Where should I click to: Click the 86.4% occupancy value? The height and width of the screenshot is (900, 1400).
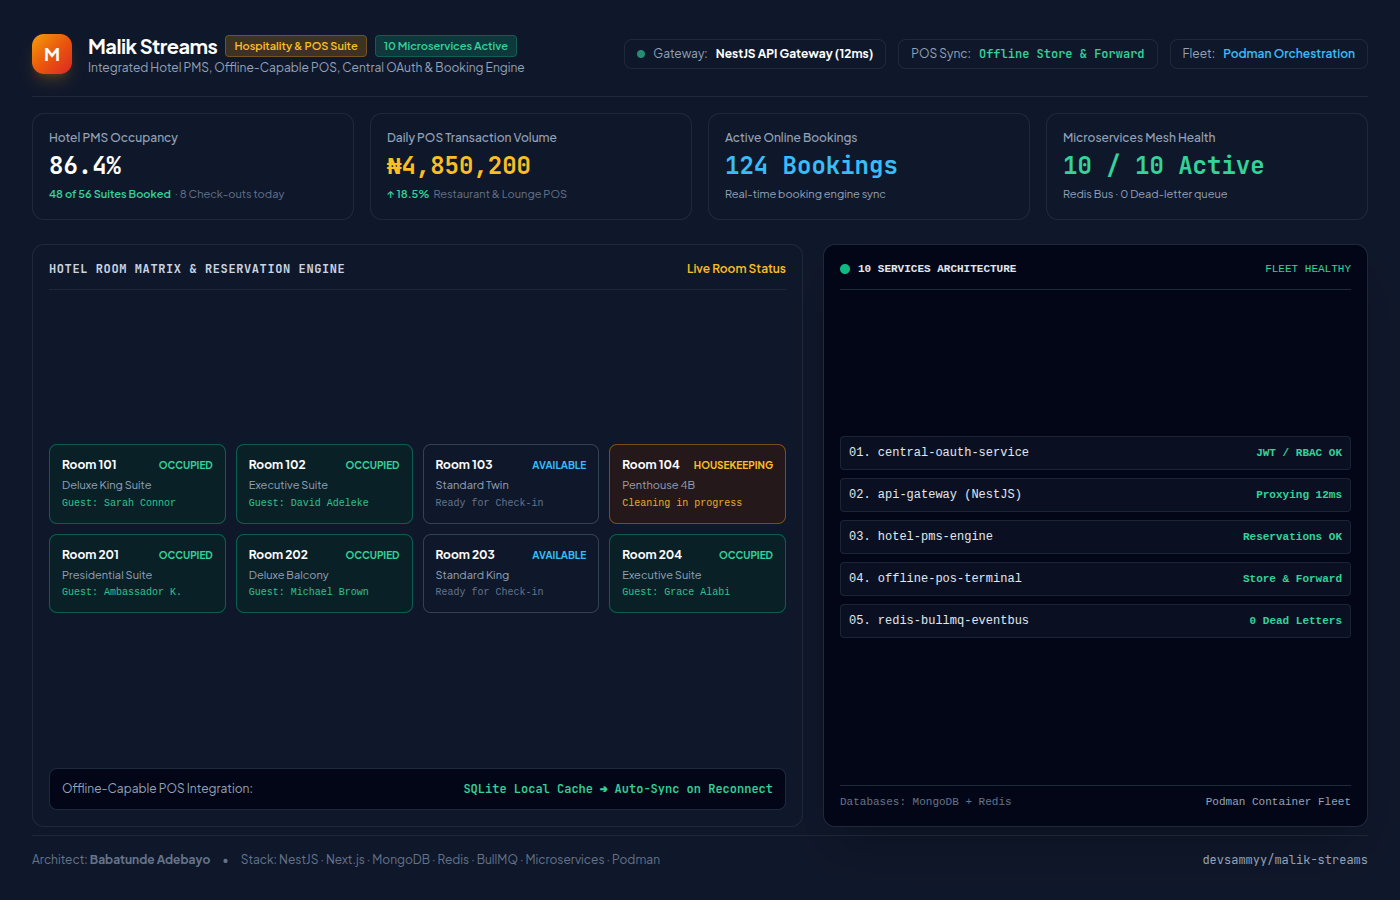[85, 166]
